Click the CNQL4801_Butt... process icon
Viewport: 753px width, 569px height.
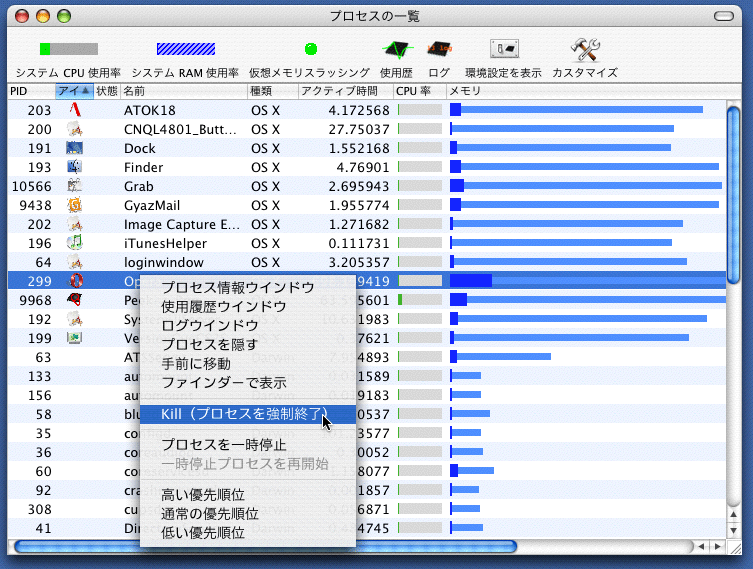point(74,129)
